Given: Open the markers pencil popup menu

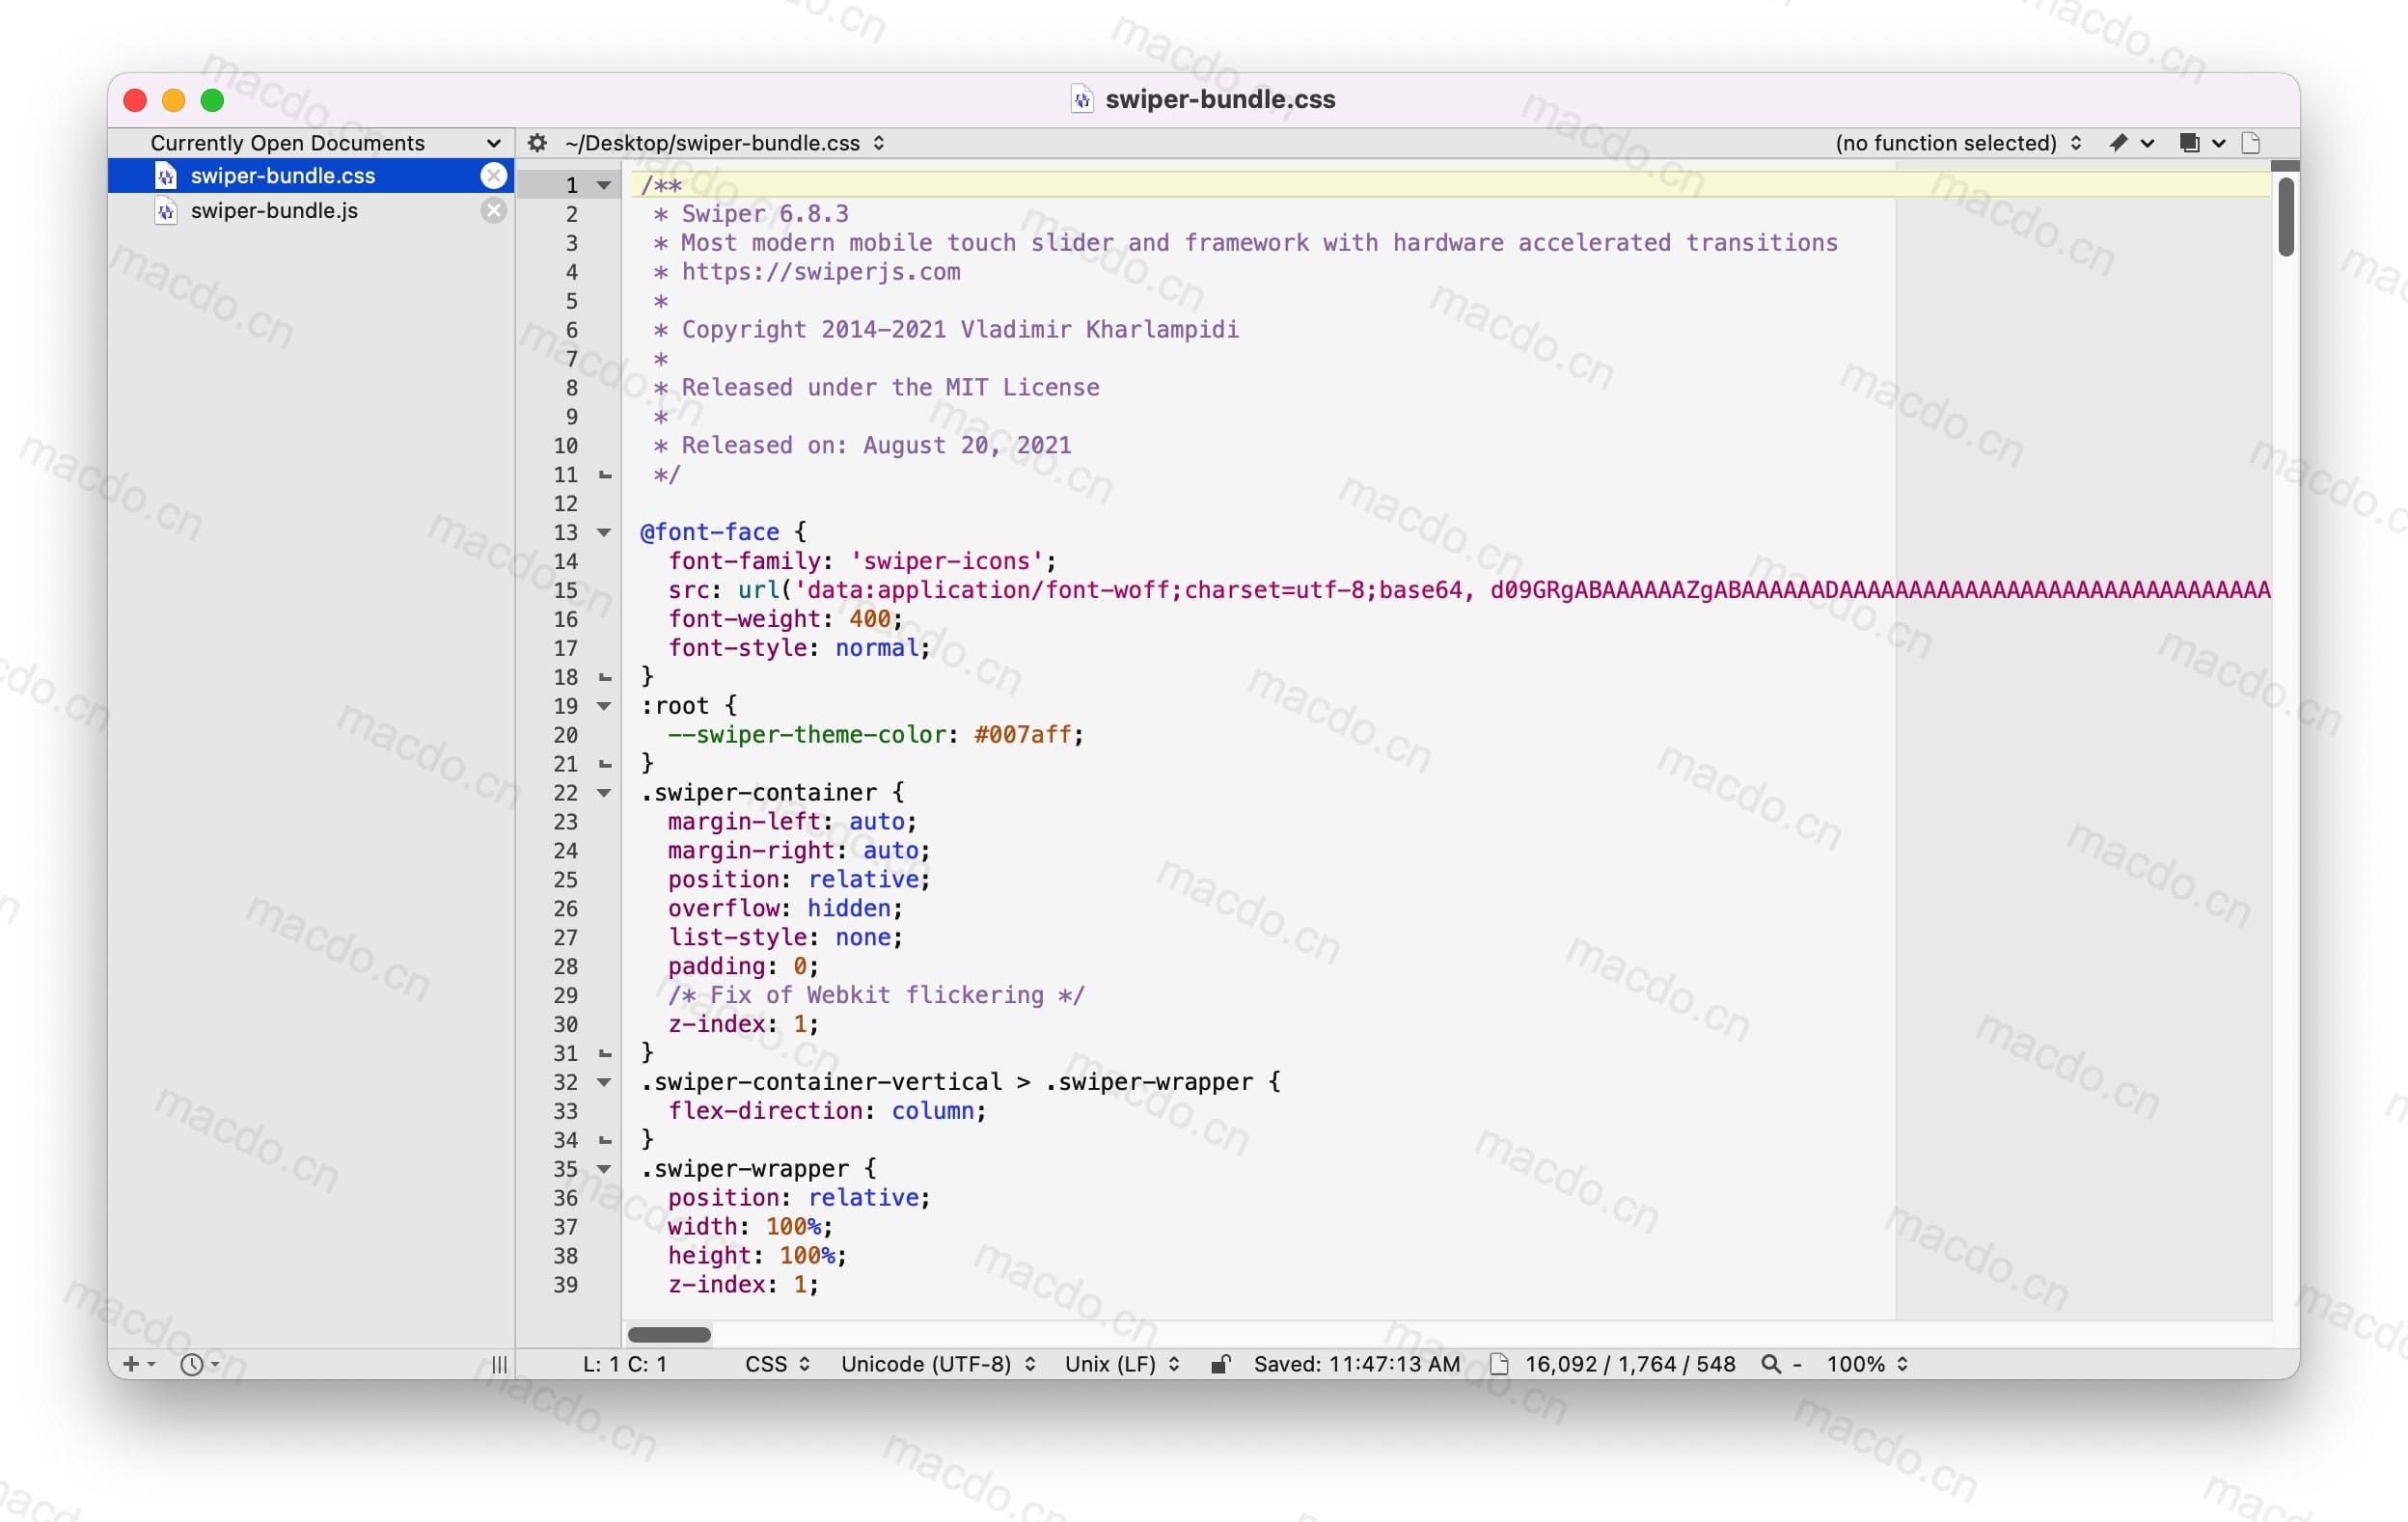Looking at the screenshot, I should click(x=2130, y=143).
